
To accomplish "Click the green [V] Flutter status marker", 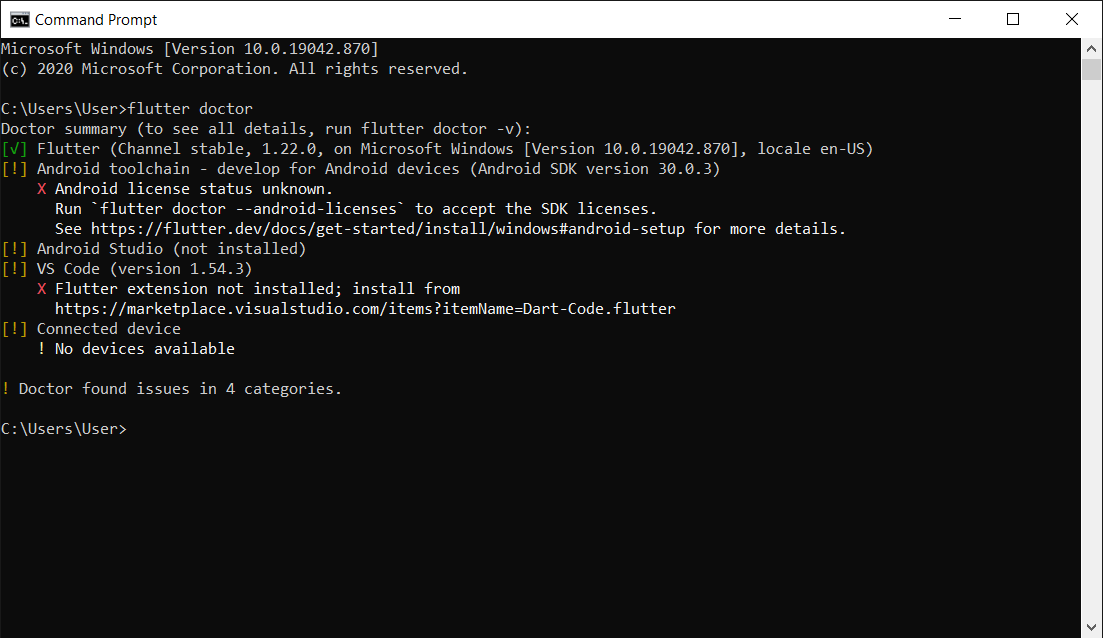I will [x=13, y=148].
